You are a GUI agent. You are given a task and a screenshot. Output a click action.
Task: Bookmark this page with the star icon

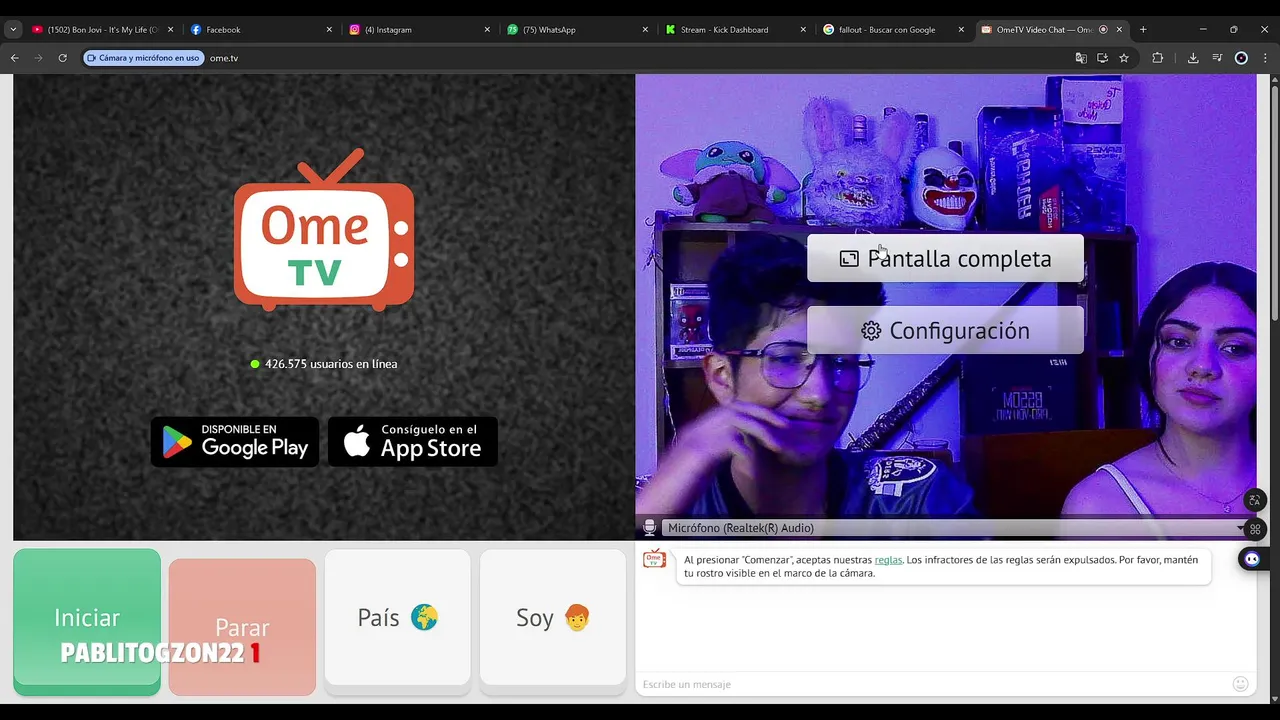point(1124,58)
